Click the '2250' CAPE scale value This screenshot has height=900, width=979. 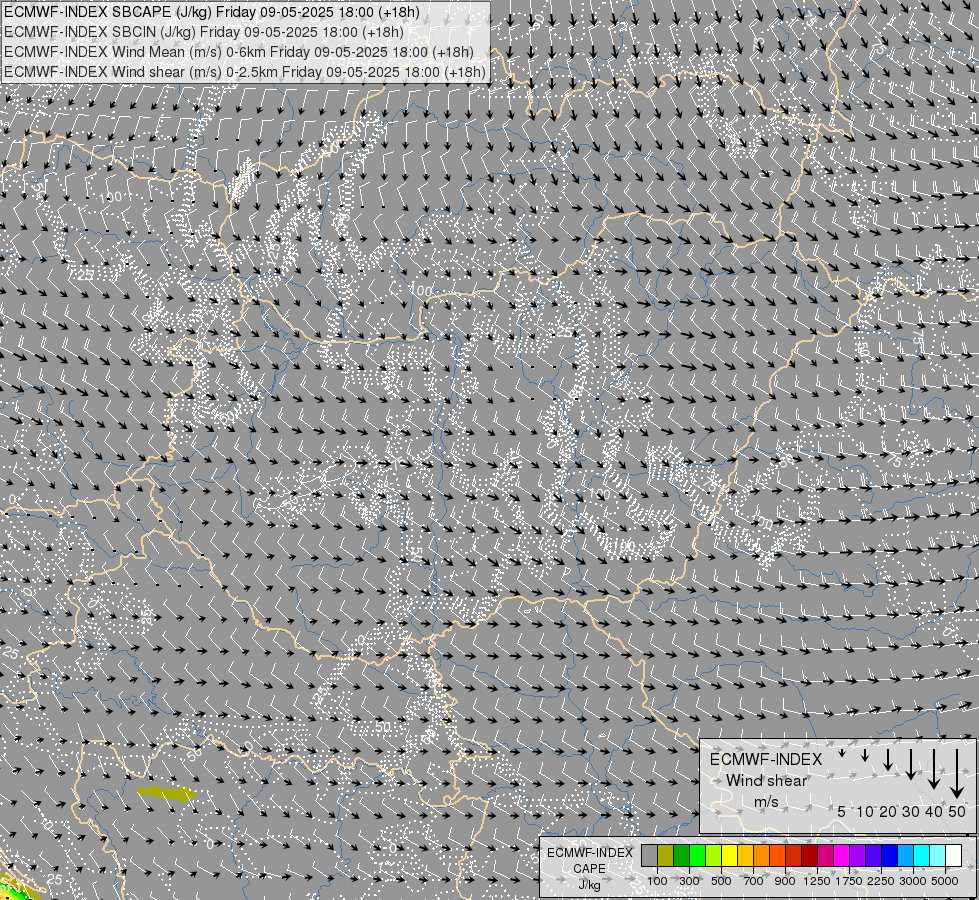880,881
